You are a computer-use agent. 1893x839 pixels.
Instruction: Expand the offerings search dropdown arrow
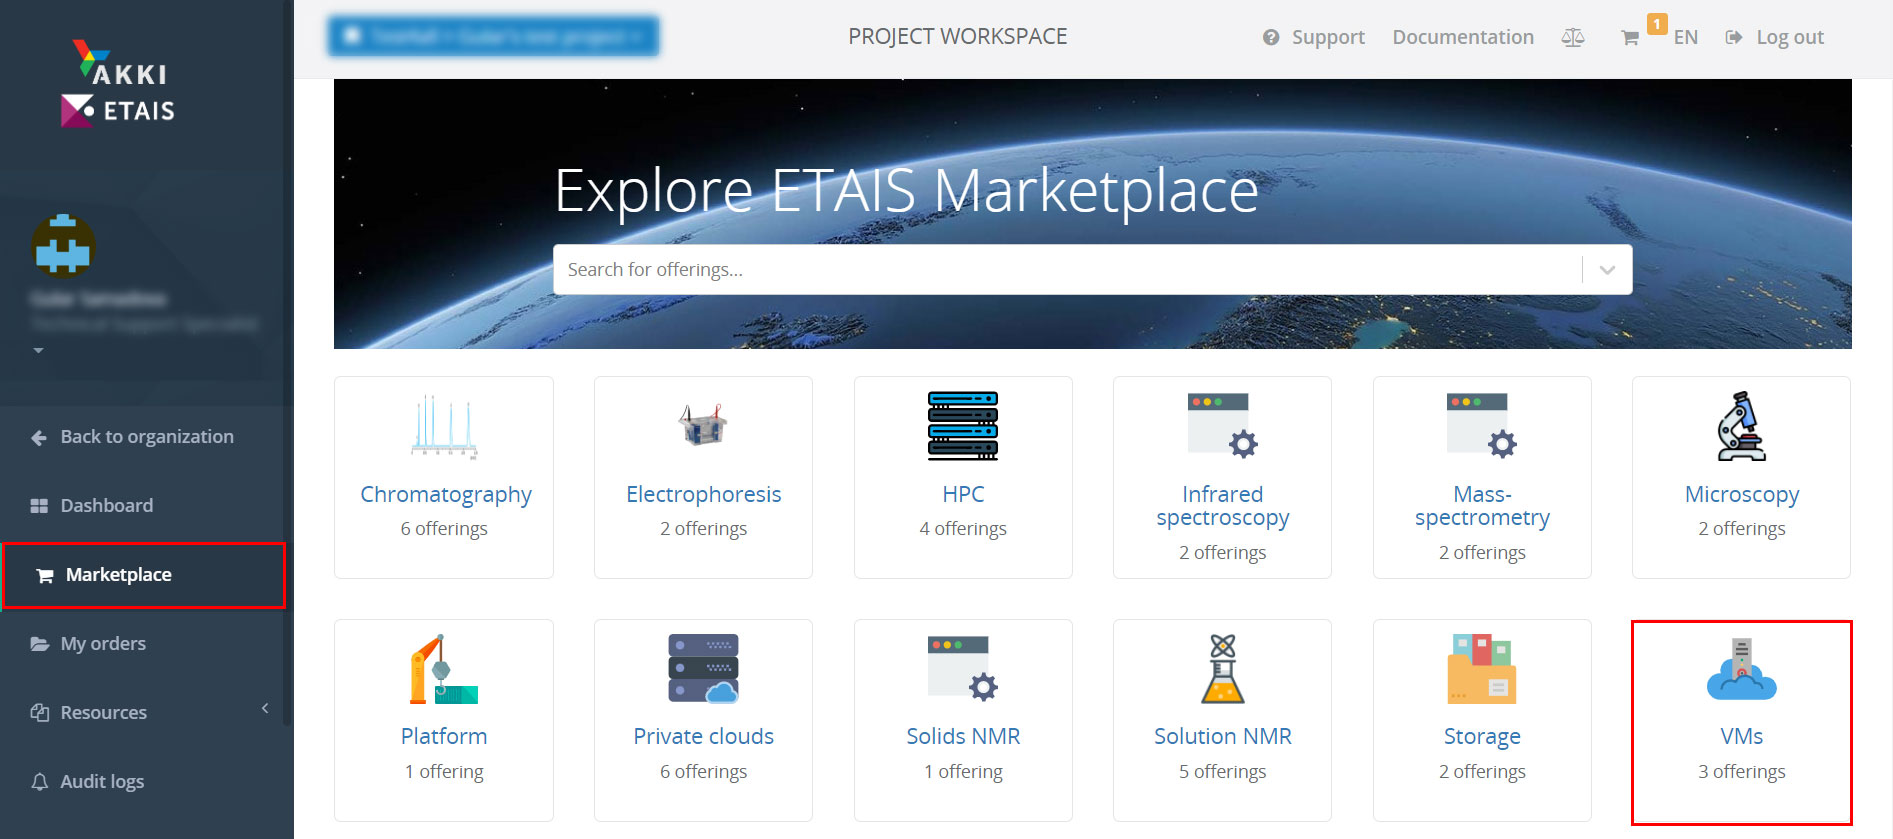point(1607,270)
